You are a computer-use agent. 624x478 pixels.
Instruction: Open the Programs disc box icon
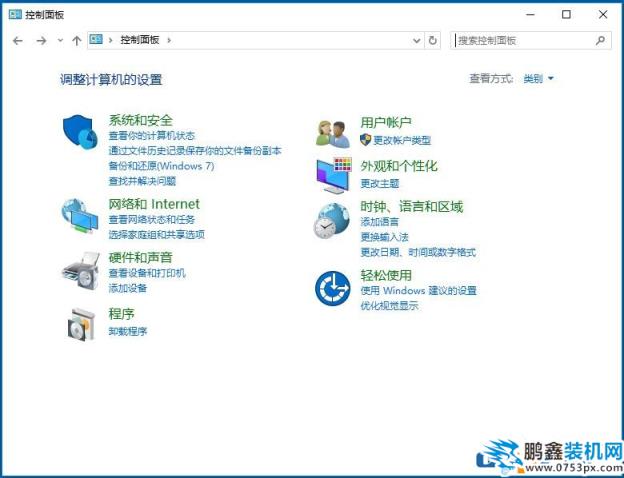click(x=81, y=324)
